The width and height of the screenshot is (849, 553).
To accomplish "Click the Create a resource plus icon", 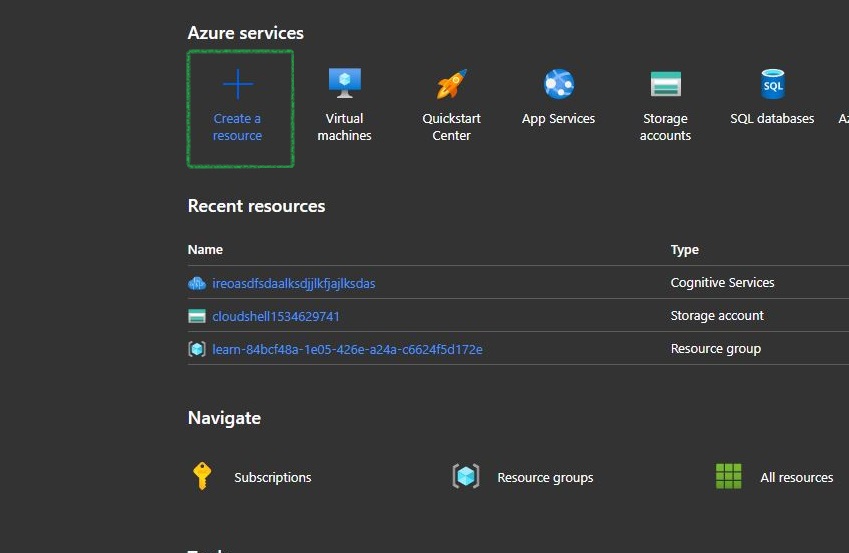I will 238,84.
